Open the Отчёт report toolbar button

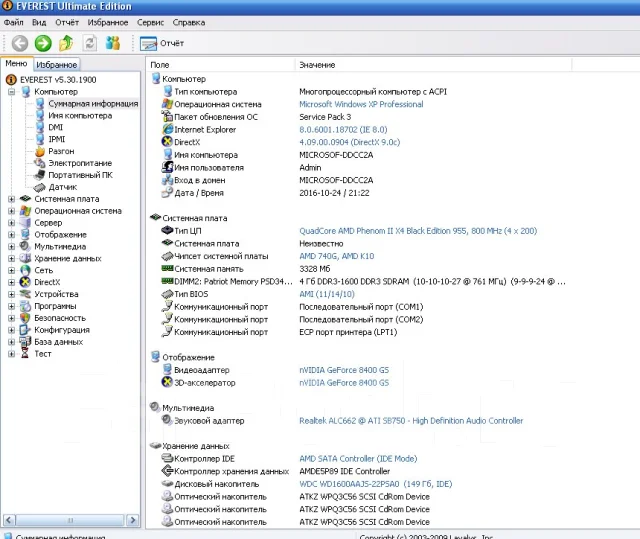[x=162, y=43]
